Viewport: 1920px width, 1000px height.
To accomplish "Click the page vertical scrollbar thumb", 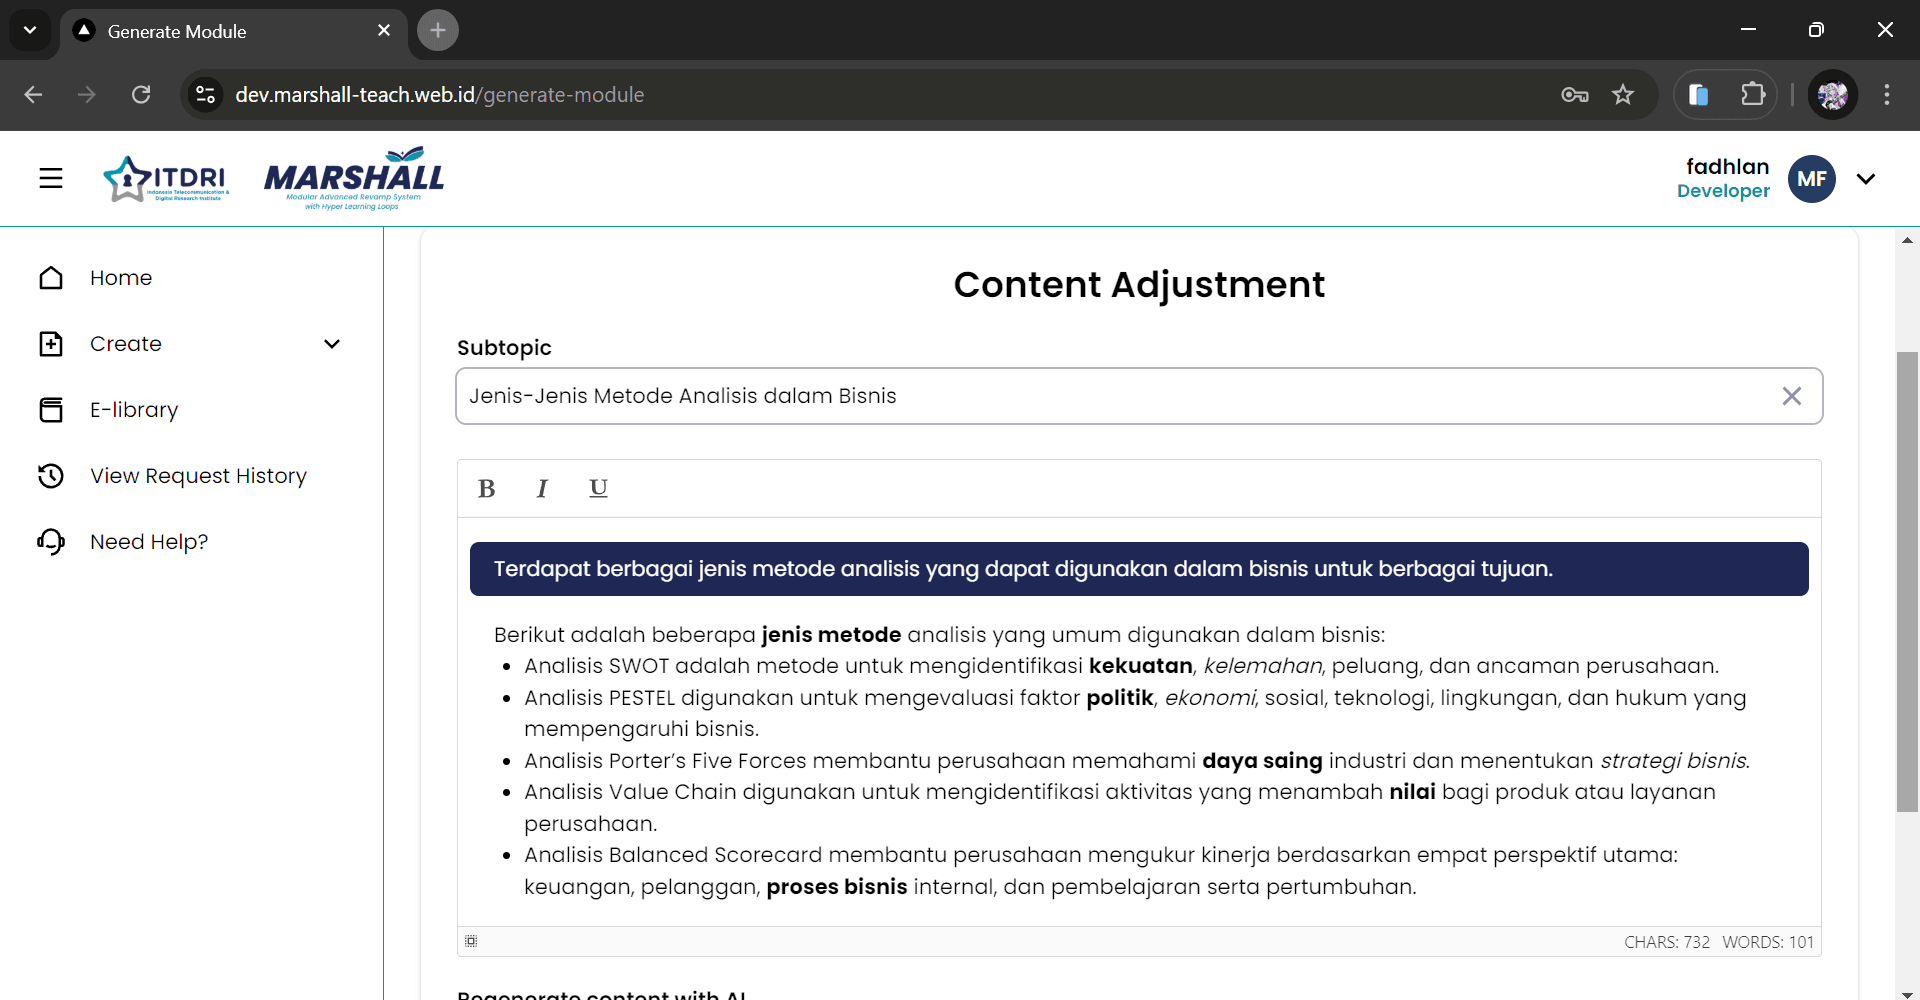I will pos(1907,580).
